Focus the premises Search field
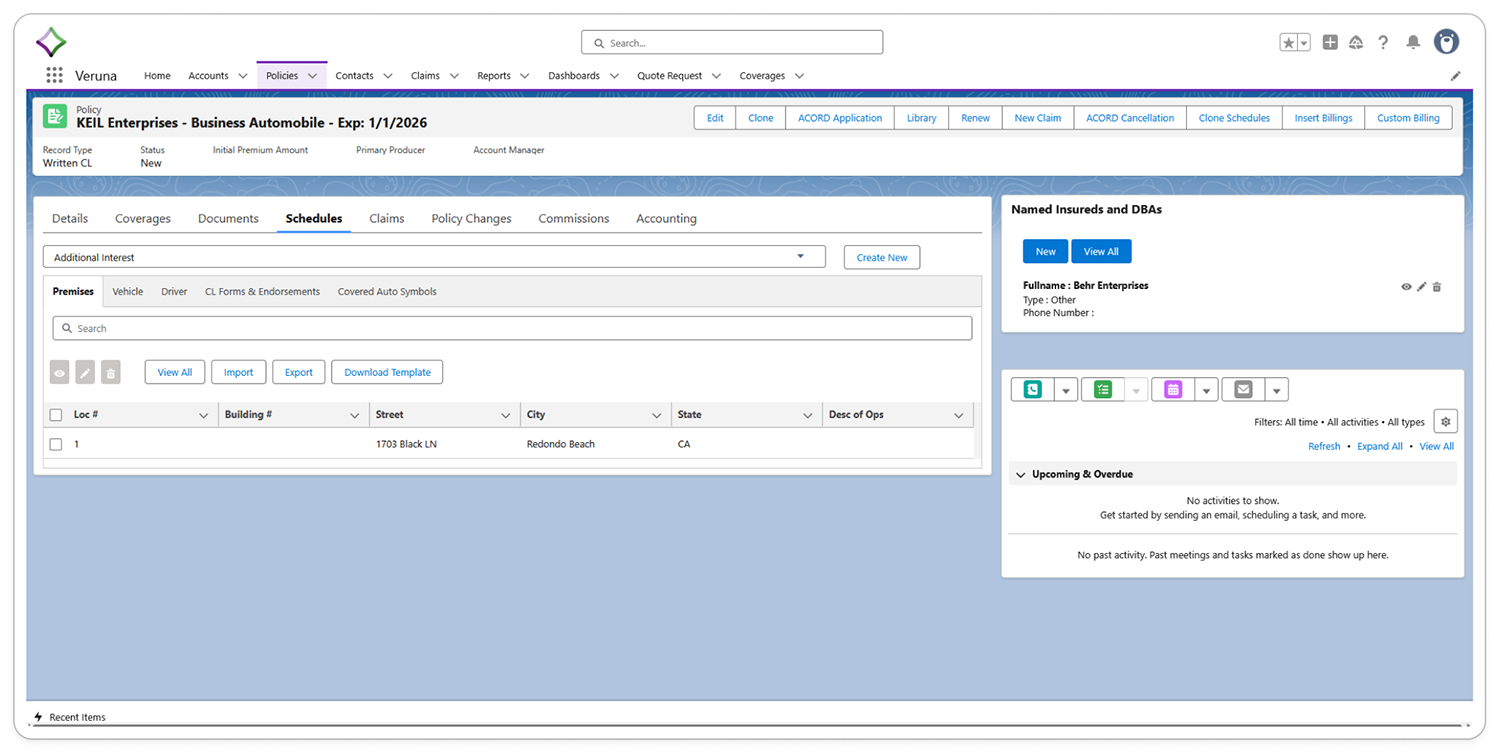Image resolution: width=1500 pixels, height=753 pixels. 512,328
